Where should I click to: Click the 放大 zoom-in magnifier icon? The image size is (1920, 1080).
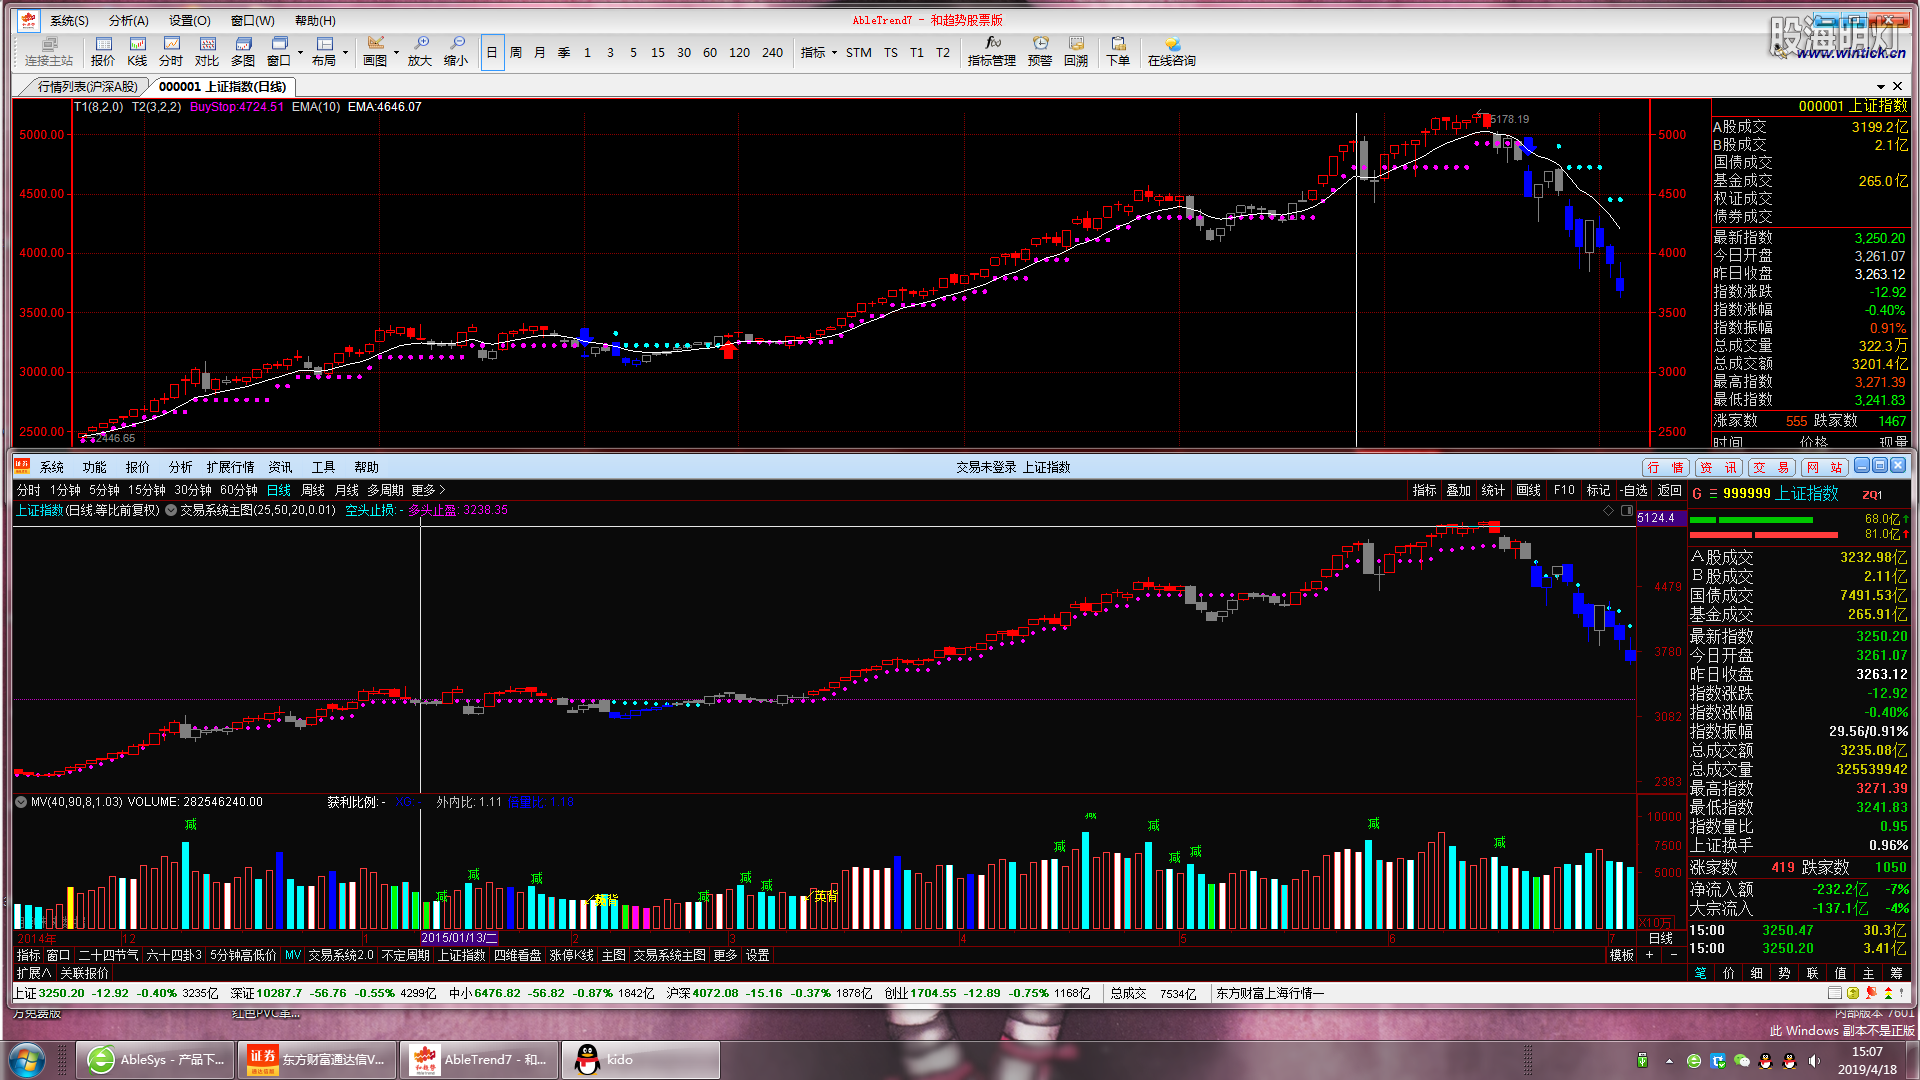point(420,51)
